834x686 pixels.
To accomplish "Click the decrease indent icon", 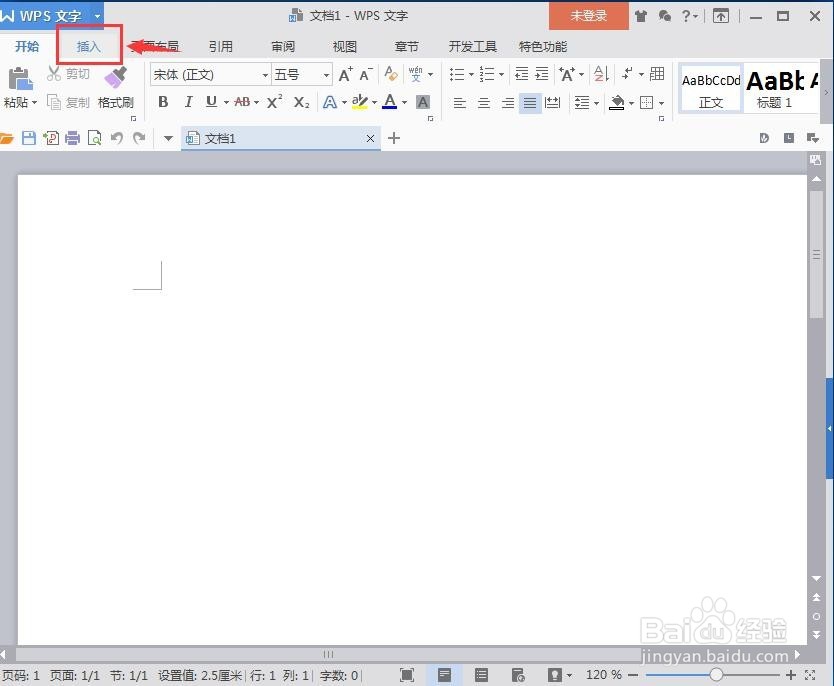I will [521, 74].
